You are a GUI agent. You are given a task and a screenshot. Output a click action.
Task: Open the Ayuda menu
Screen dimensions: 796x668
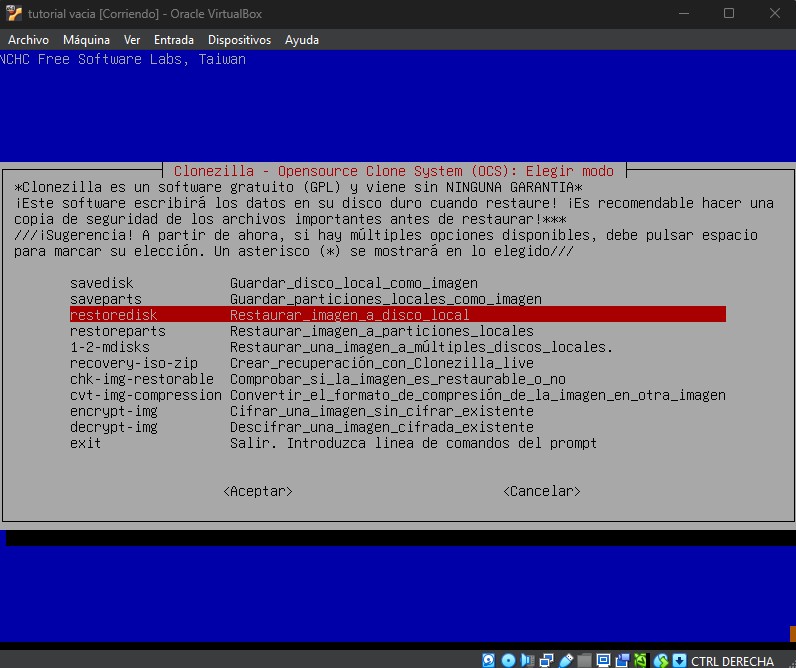click(302, 40)
